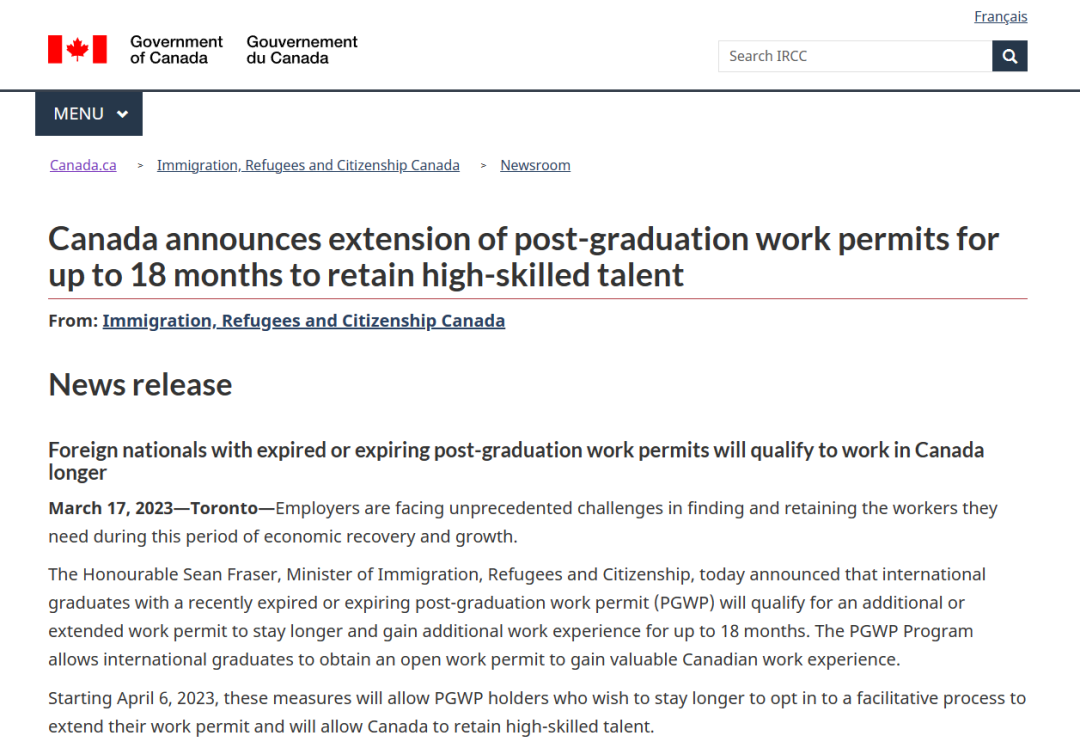Click the Starting April 6, 2023 paragraph
The image size is (1080, 754).
click(x=537, y=711)
